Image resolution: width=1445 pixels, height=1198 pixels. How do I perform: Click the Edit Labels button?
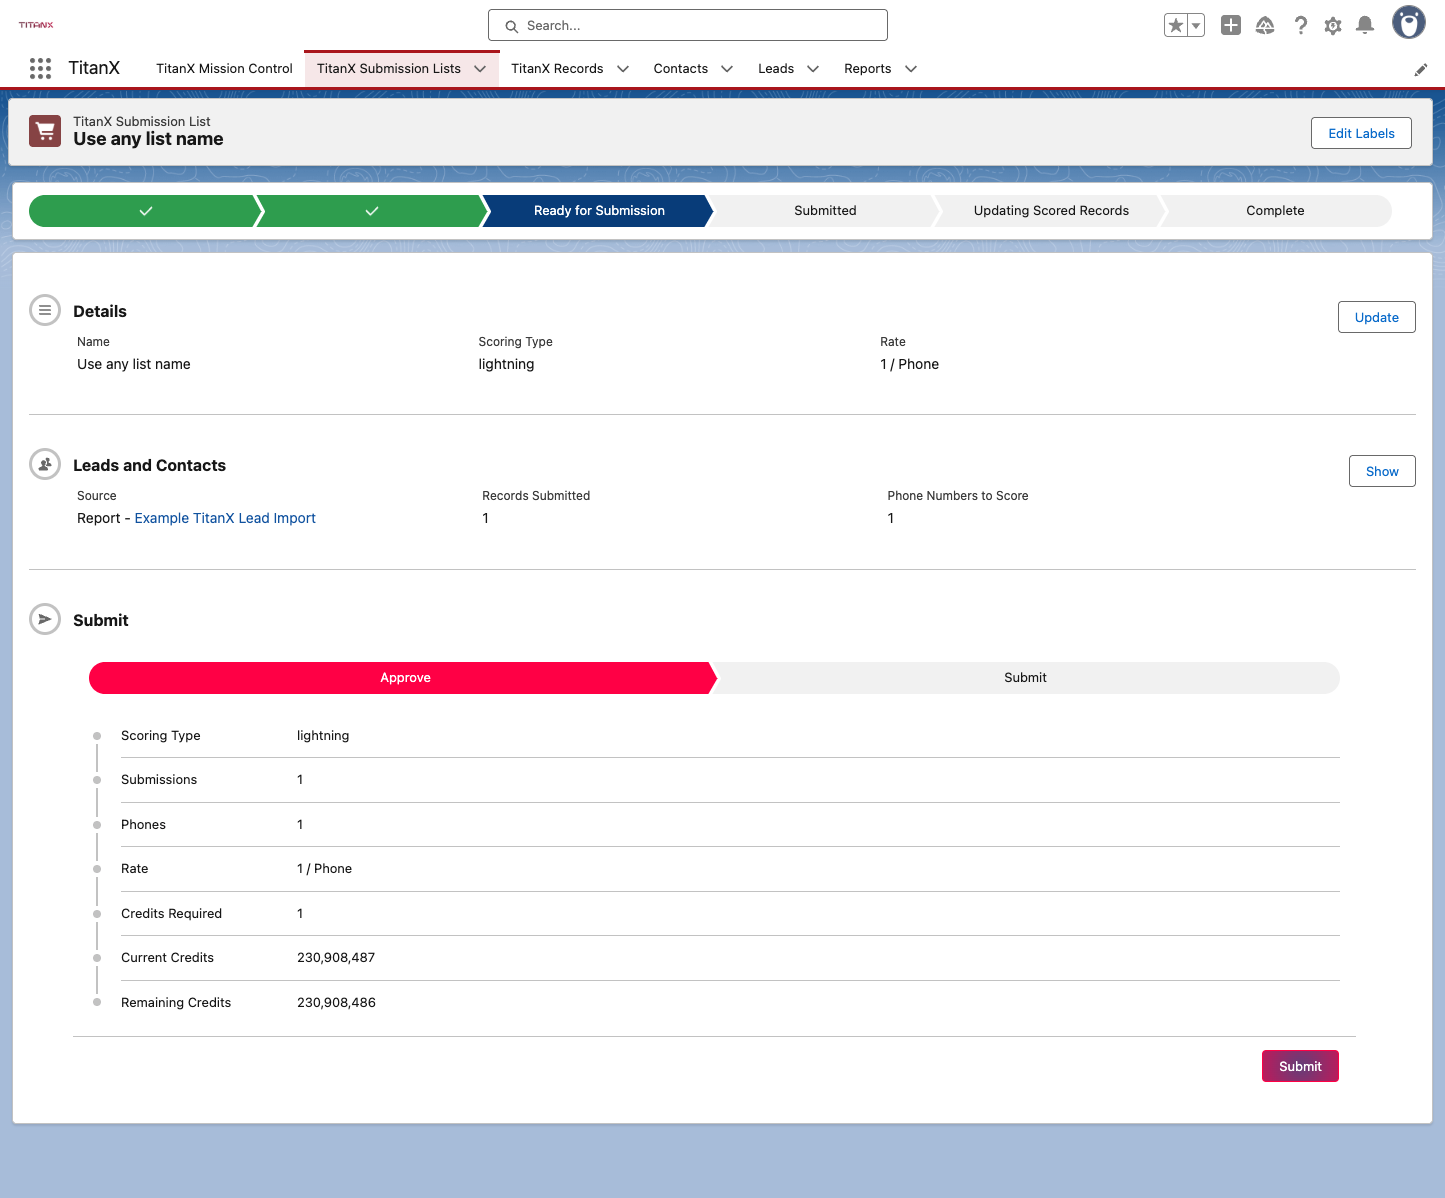[x=1361, y=133]
